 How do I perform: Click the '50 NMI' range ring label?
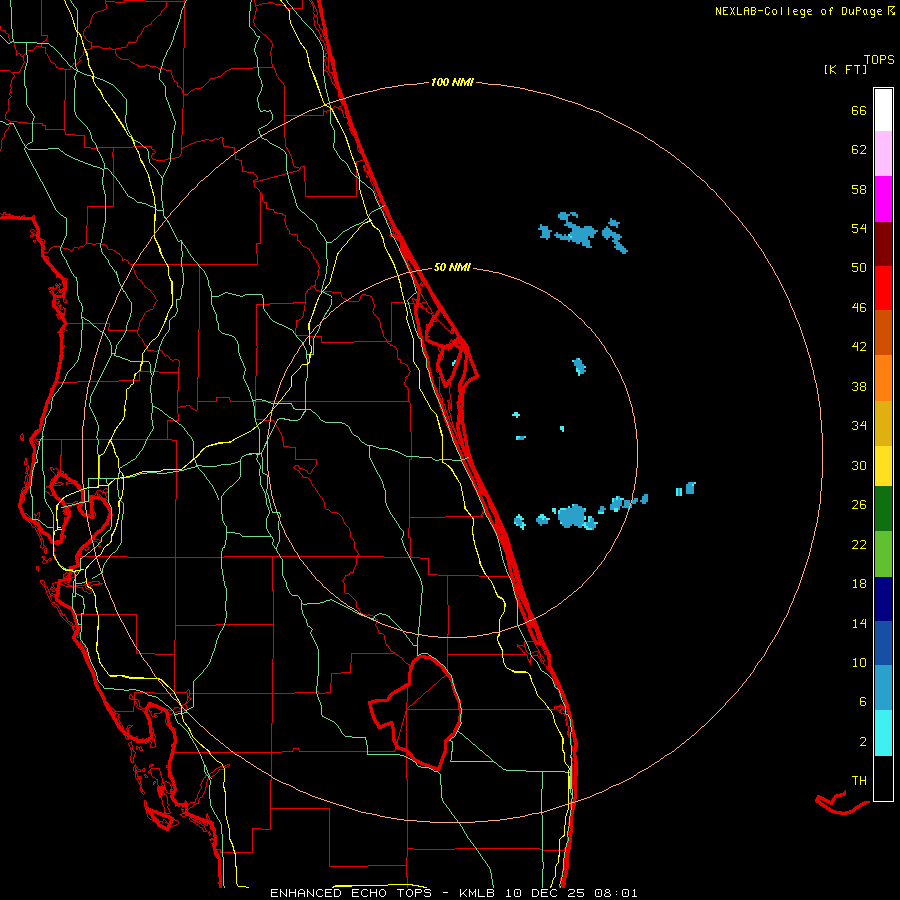point(452,267)
